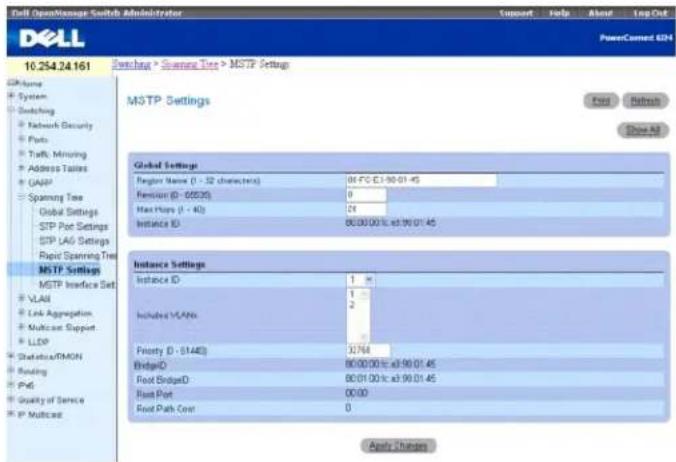Expand the Link Aggregation node
The image size is (676, 462).
pyautogui.click(x=22, y=312)
